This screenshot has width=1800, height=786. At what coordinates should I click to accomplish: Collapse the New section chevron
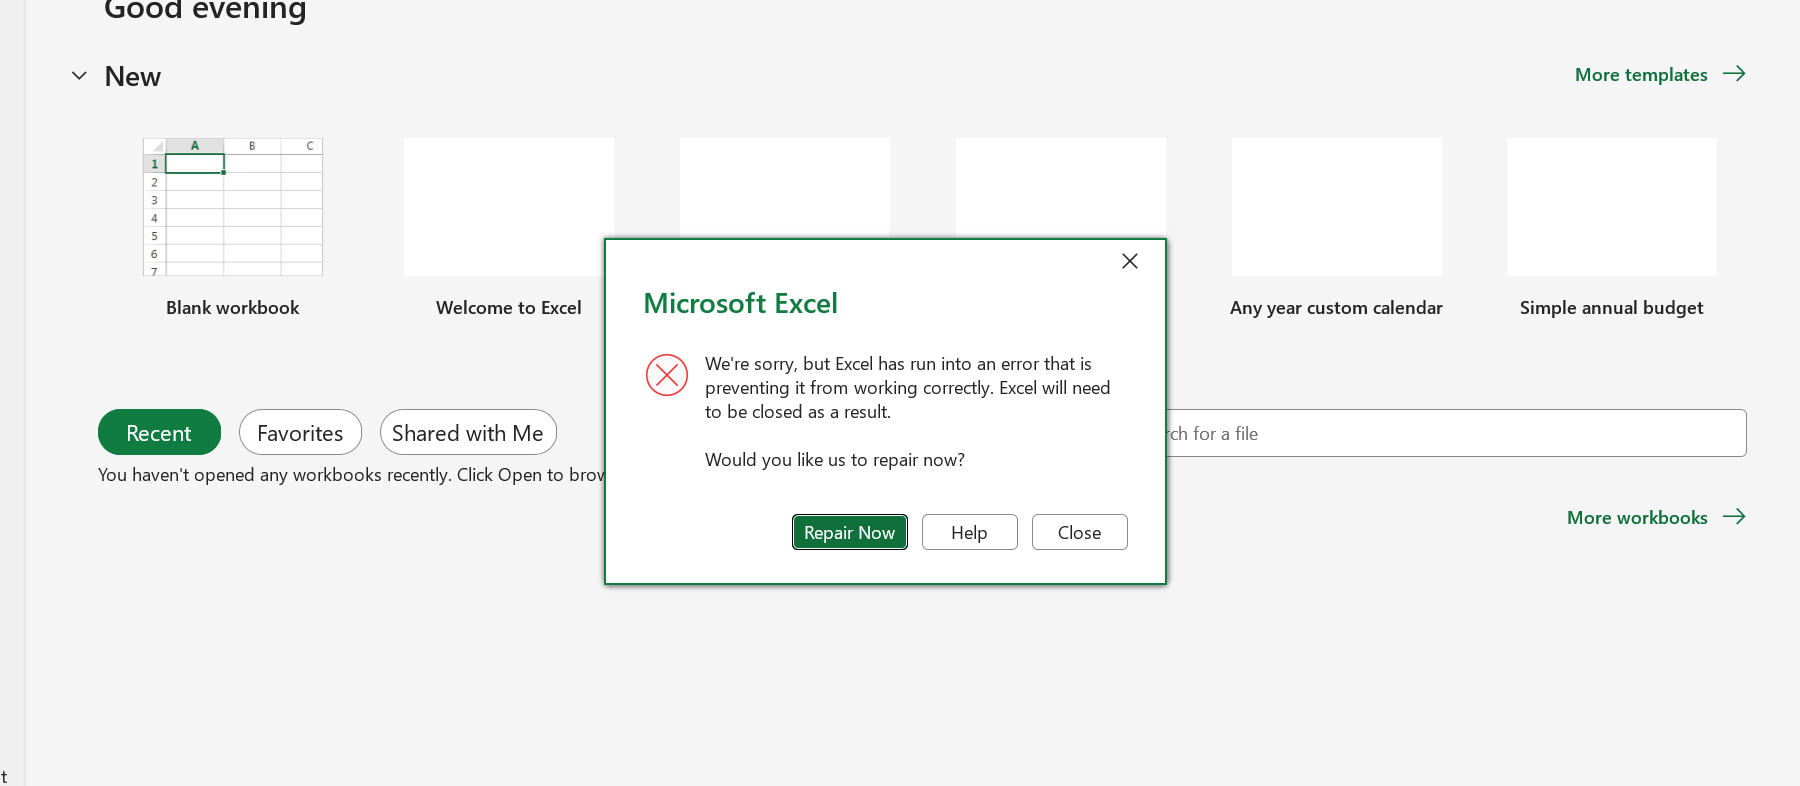pyautogui.click(x=79, y=76)
